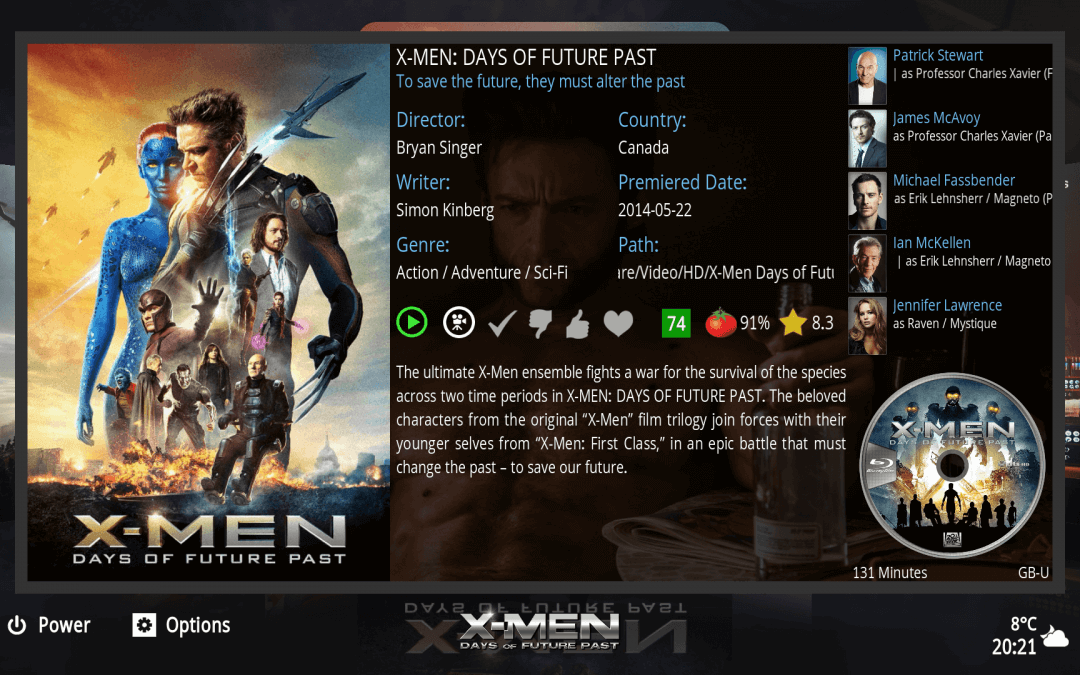Select Jennifer Lawrence cast entry
This screenshot has height=675, width=1080.
coord(950,326)
